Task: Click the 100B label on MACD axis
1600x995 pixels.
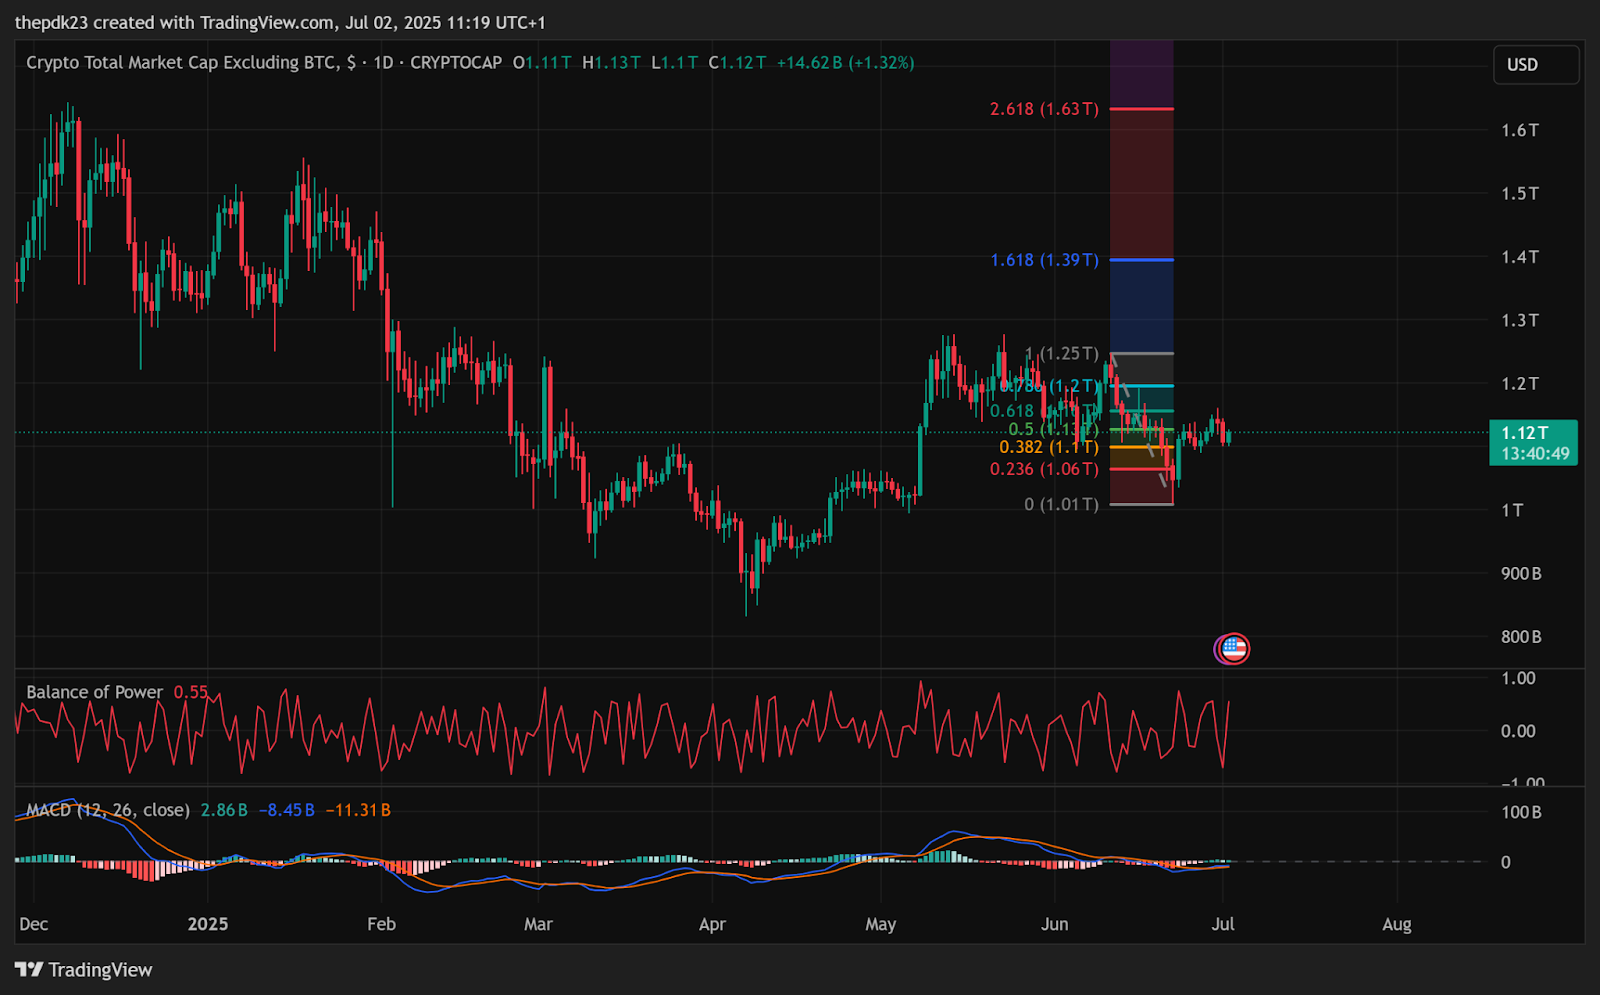Action: pos(1521,812)
